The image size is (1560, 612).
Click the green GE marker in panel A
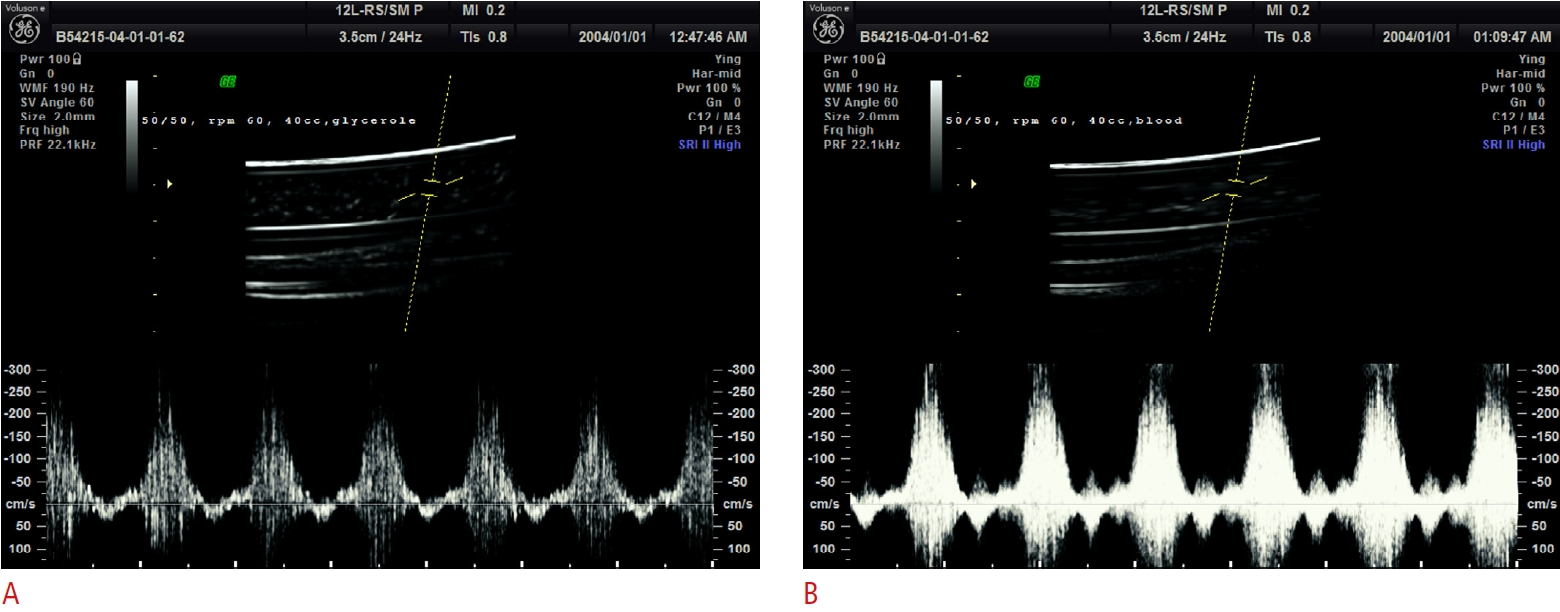[x=227, y=82]
